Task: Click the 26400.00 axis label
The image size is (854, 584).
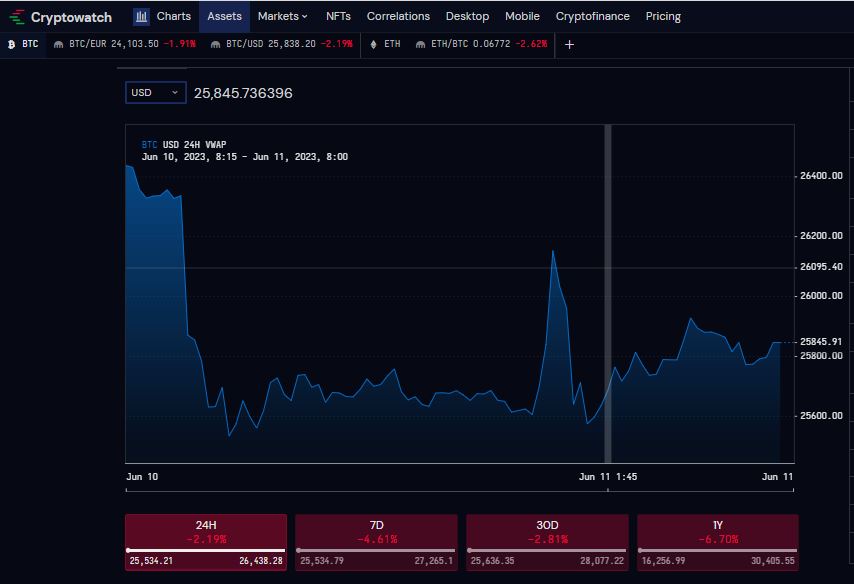Action: (821, 176)
